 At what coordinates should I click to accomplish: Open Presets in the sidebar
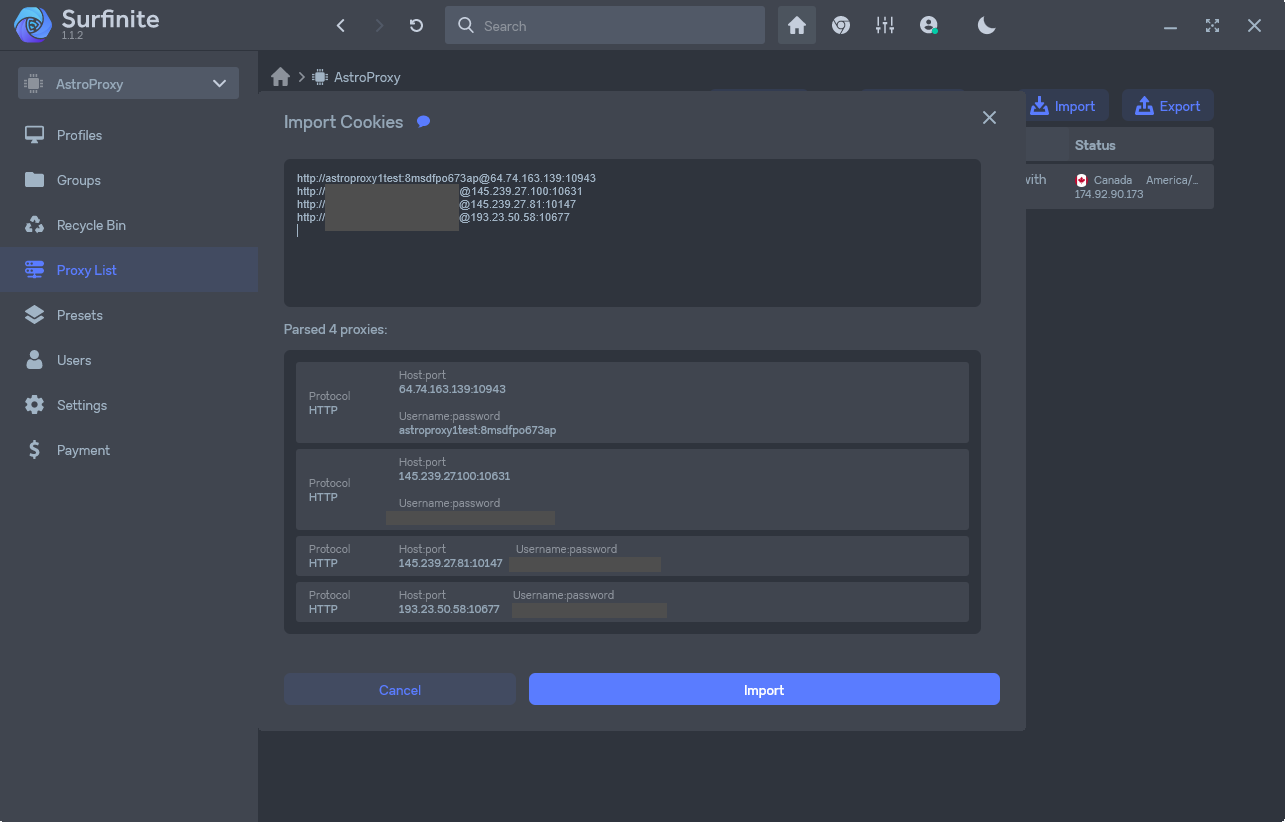point(129,315)
